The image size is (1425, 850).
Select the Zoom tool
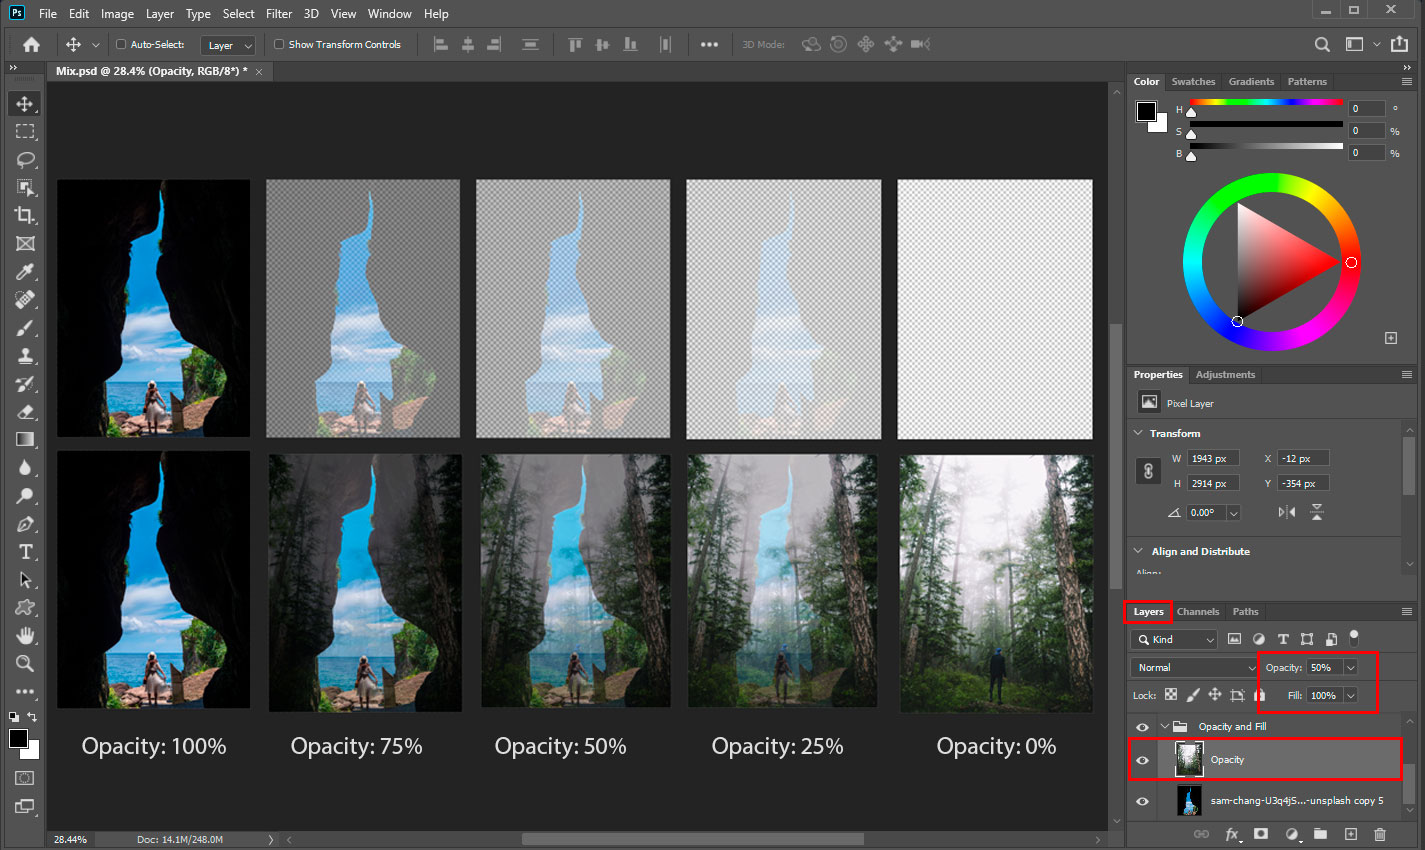click(x=24, y=663)
